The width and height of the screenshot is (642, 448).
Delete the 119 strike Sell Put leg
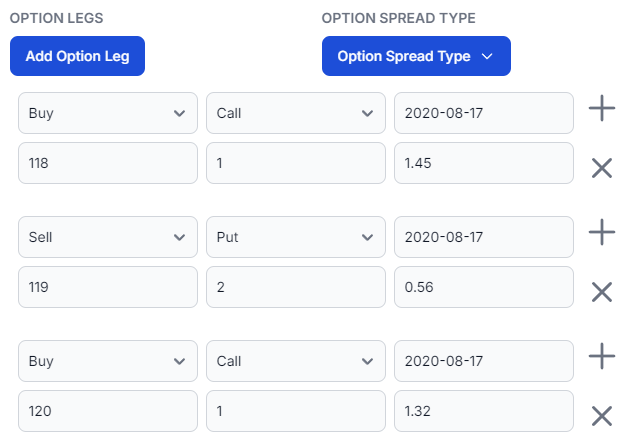click(601, 292)
